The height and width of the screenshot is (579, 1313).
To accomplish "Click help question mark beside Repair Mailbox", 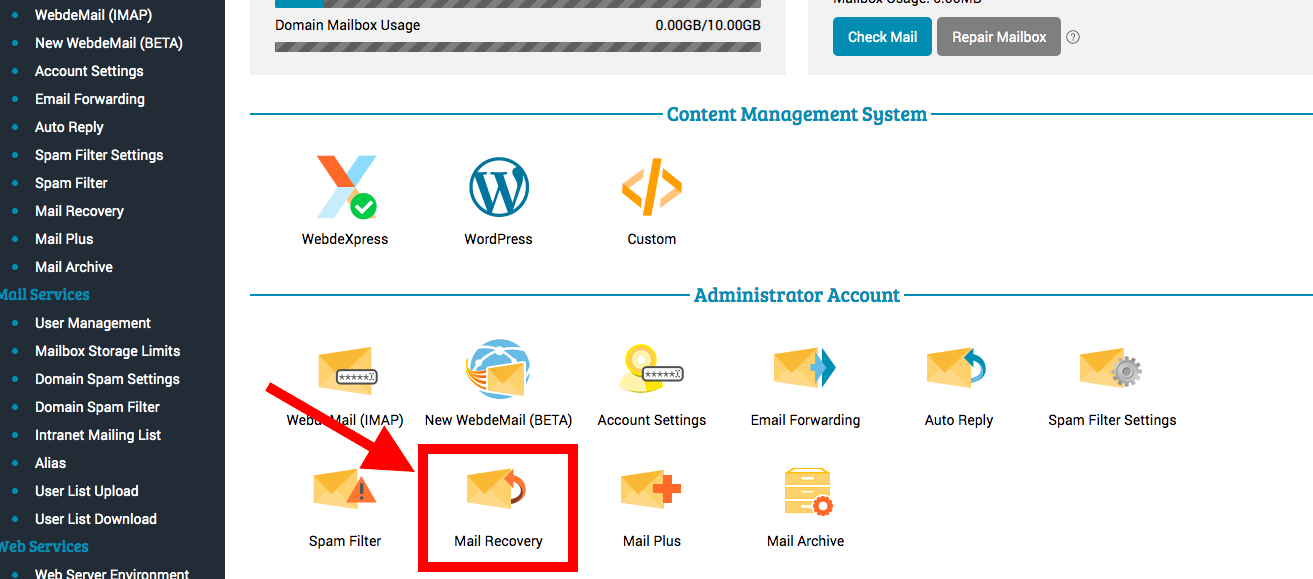I will 1073,37.
